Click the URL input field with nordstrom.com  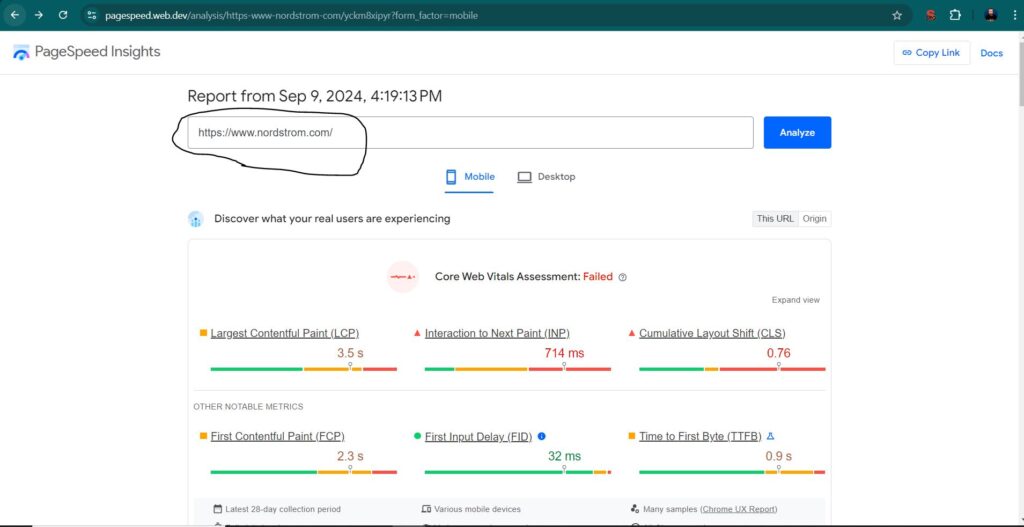tap(470, 133)
